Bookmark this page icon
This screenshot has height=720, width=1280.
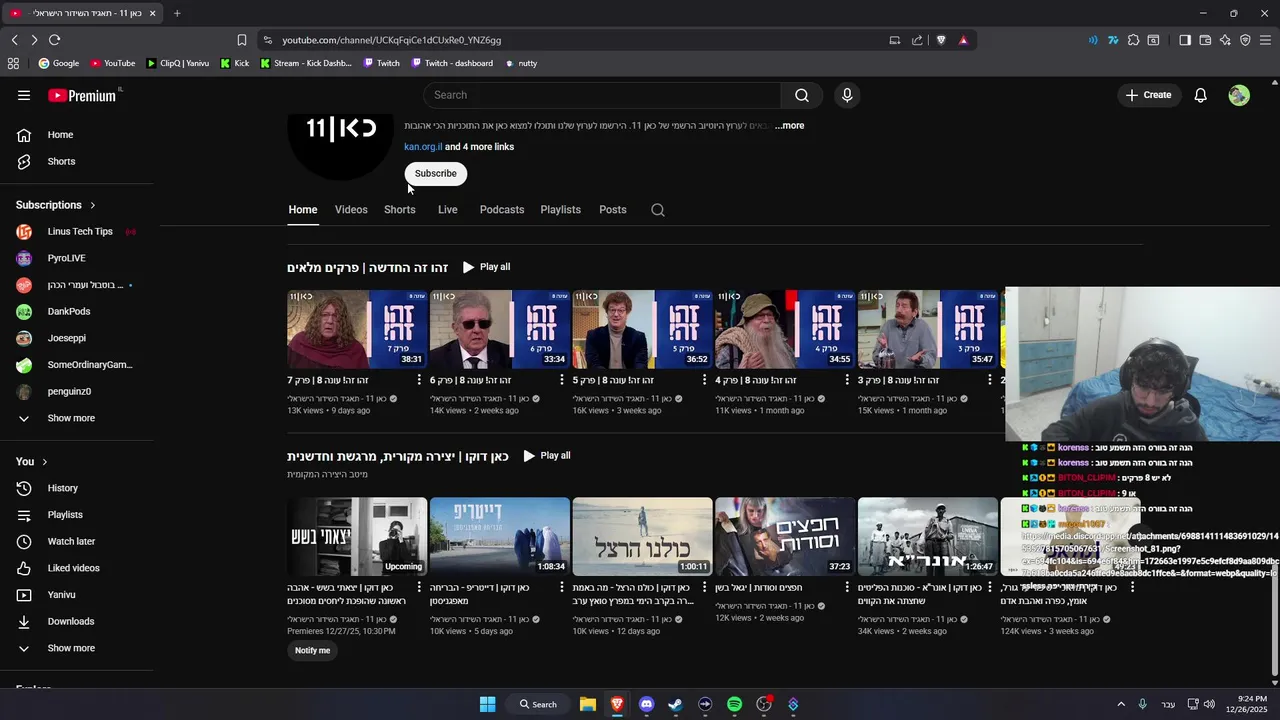[x=241, y=40]
